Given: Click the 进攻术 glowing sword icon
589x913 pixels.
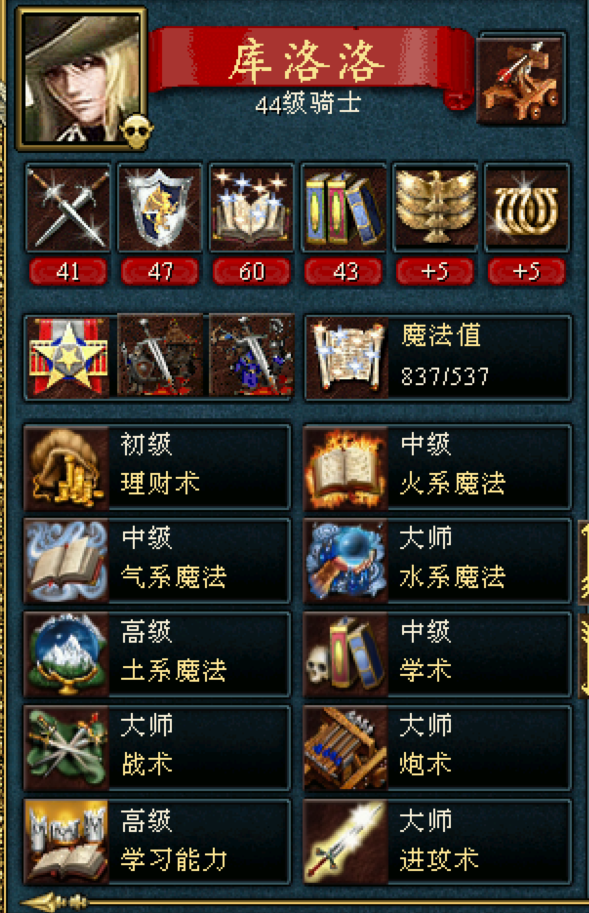Looking at the screenshot, I should [346, 842].
